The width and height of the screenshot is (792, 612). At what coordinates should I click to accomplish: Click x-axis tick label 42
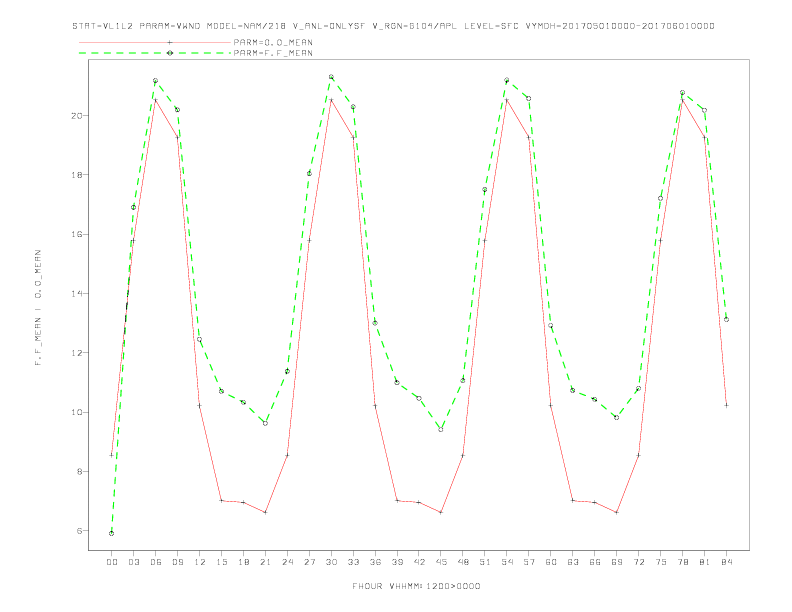point(419,562)
